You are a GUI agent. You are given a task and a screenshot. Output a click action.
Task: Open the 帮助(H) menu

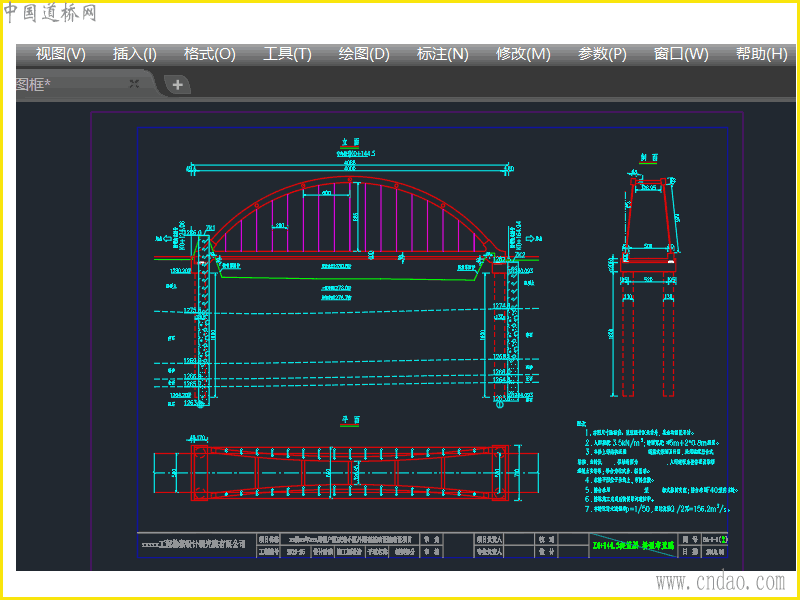click(x=762, y=54)
